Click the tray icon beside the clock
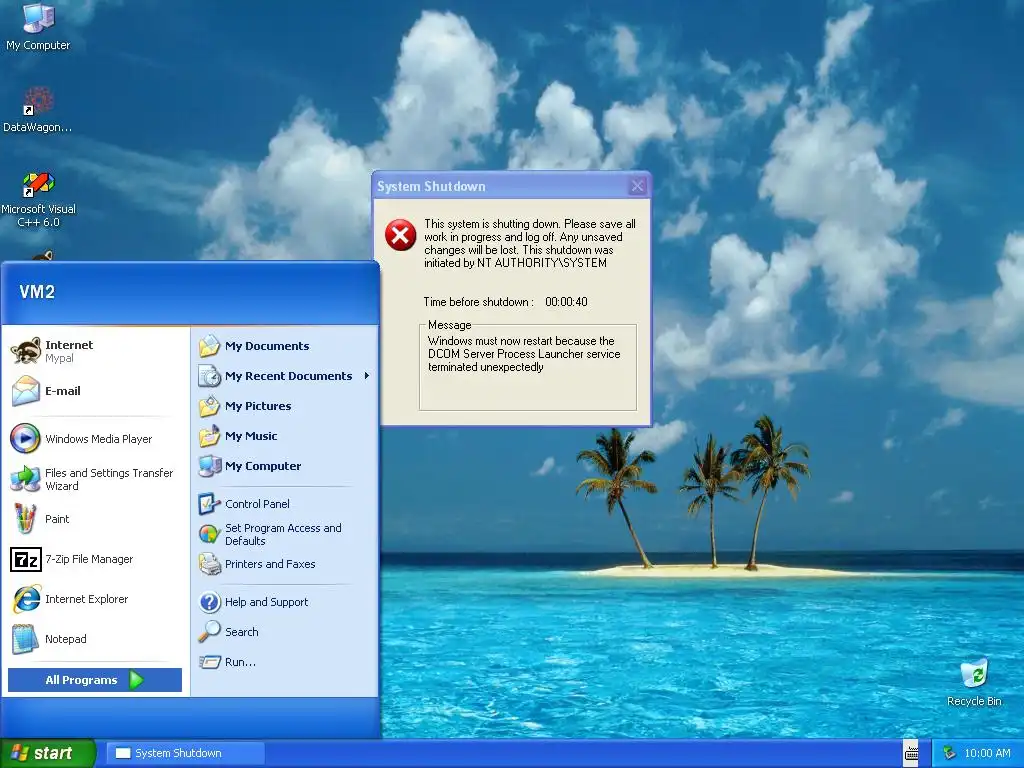 point(949,753)
